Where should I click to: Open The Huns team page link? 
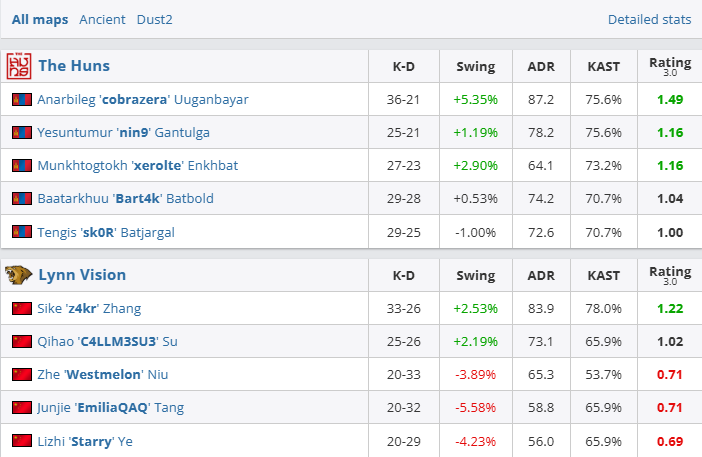[74, 66]
